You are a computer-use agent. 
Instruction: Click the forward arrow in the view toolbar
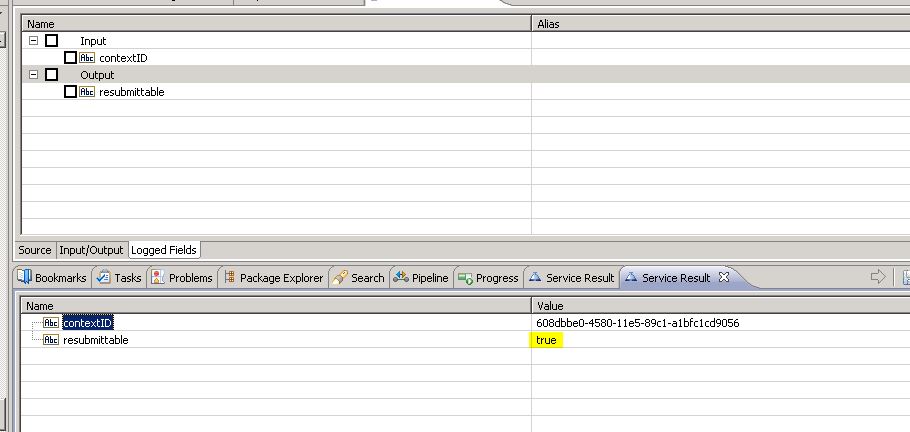tap(878, 277)
